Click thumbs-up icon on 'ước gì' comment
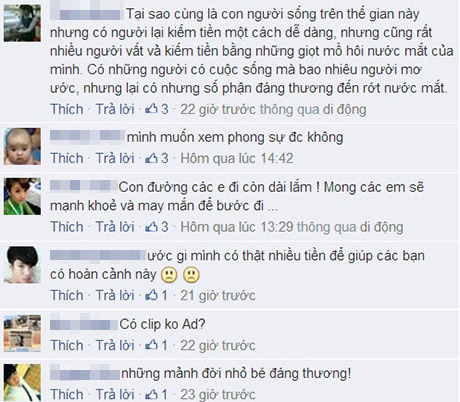460x402 pixels. tap(151, 295)
